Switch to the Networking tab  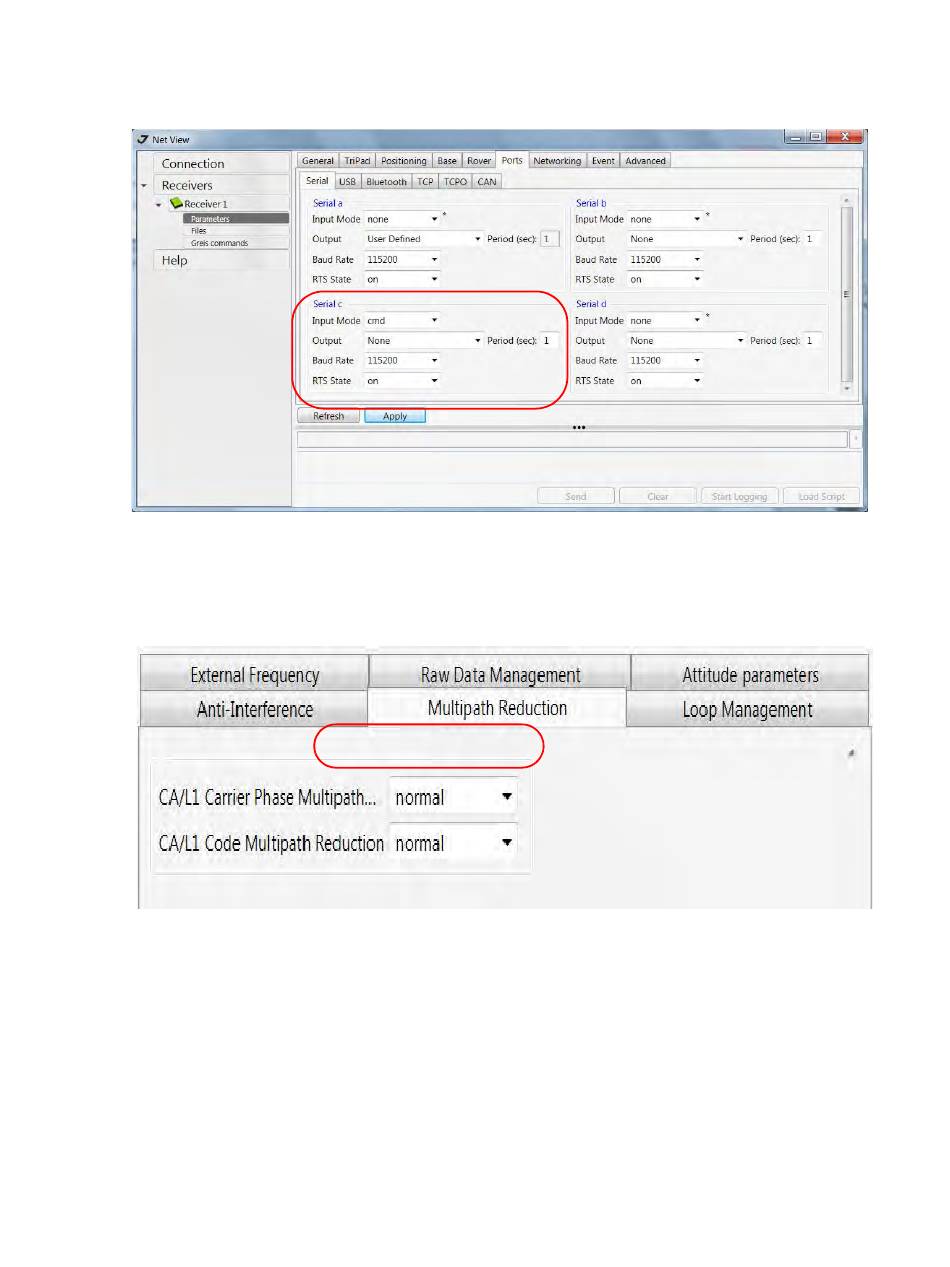pyautogui.click(x=557, y=161)
